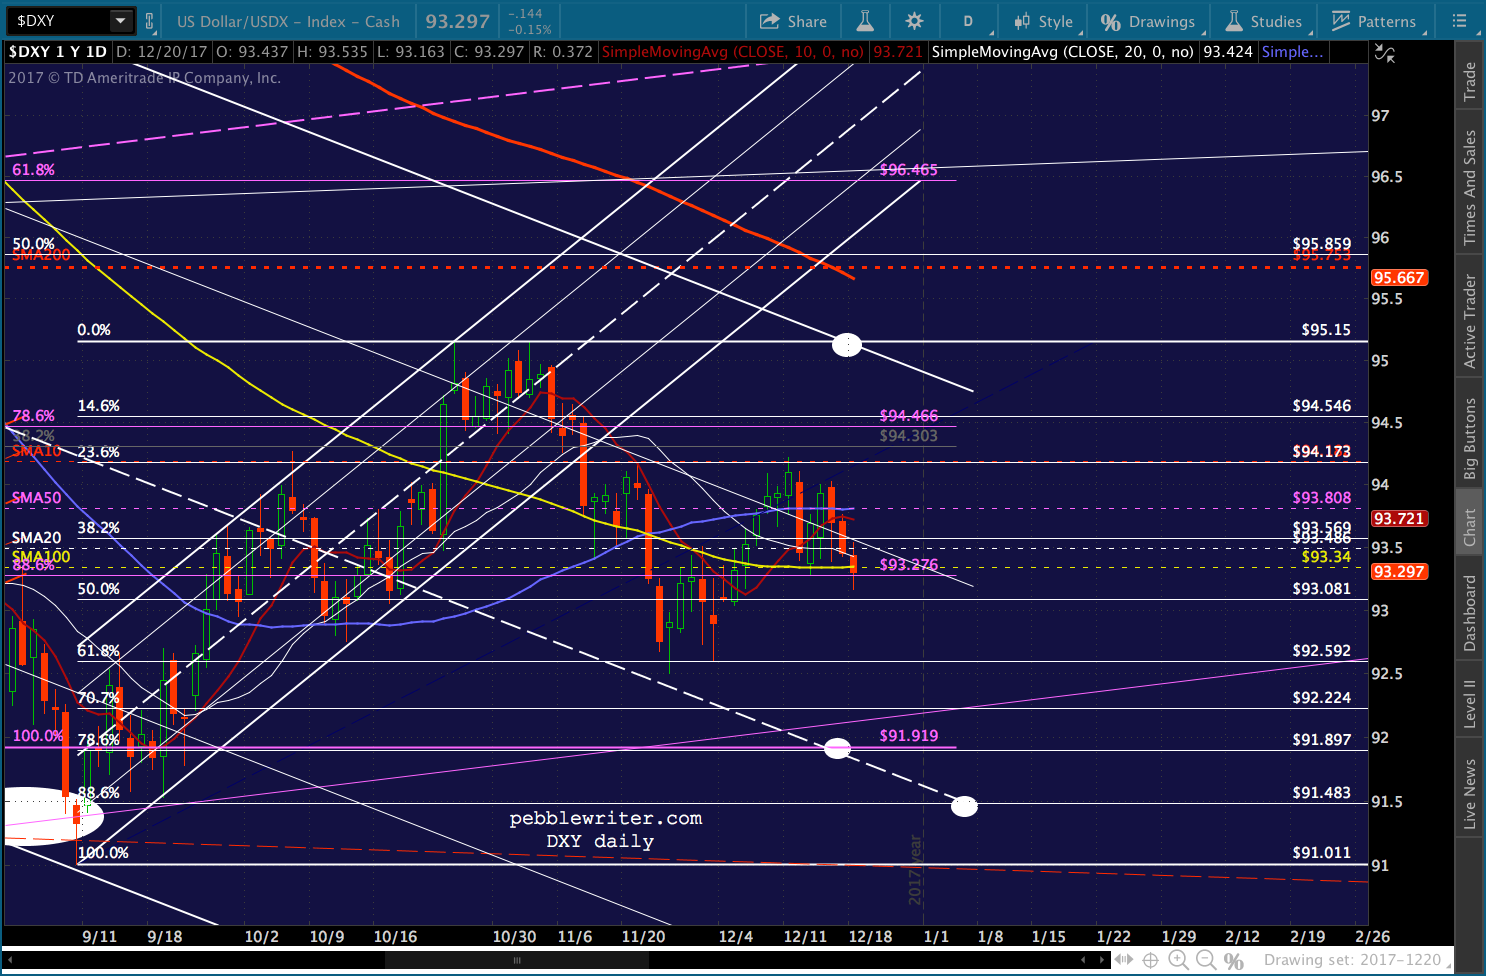Click the 93.297 quote in header

457,21
